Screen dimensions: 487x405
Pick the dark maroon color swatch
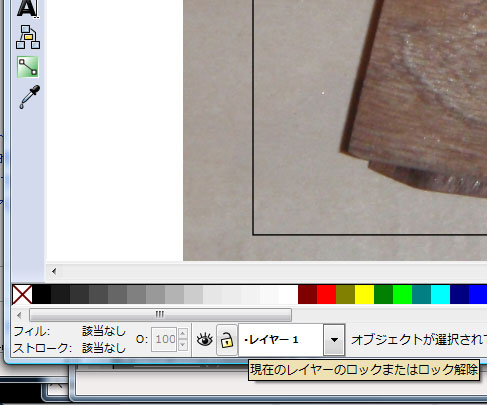pos(307,295)
